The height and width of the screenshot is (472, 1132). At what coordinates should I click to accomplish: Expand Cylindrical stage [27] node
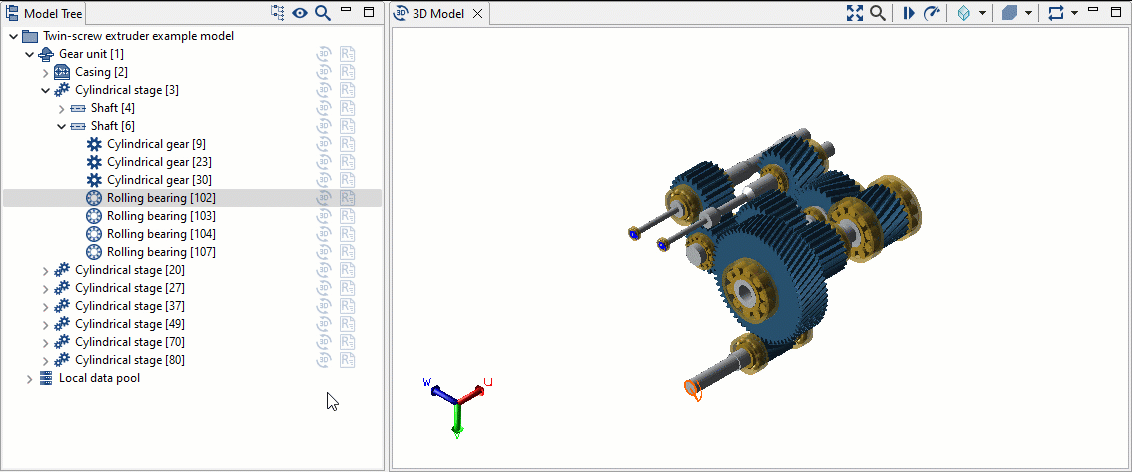point(45,289)
